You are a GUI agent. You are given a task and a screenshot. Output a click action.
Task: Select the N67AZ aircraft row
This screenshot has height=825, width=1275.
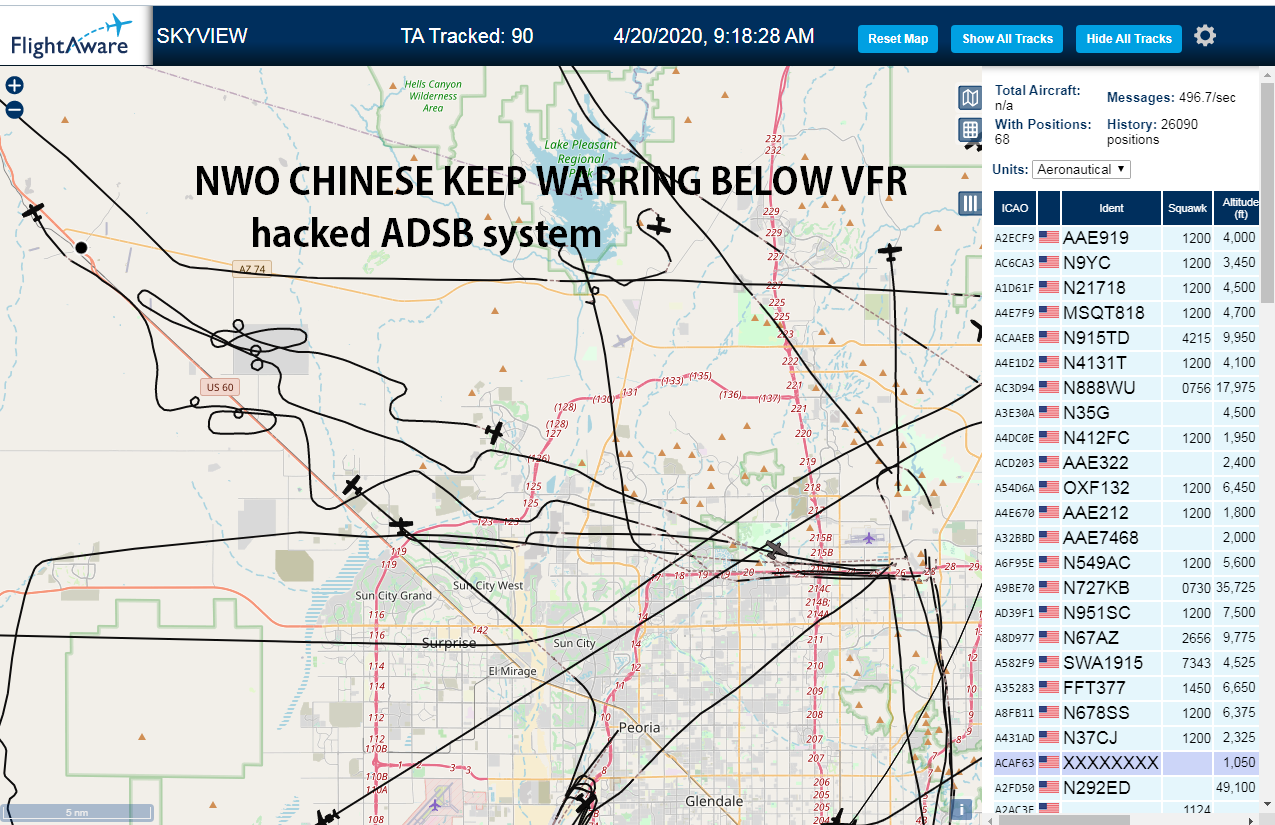(x=1126, y=638)
